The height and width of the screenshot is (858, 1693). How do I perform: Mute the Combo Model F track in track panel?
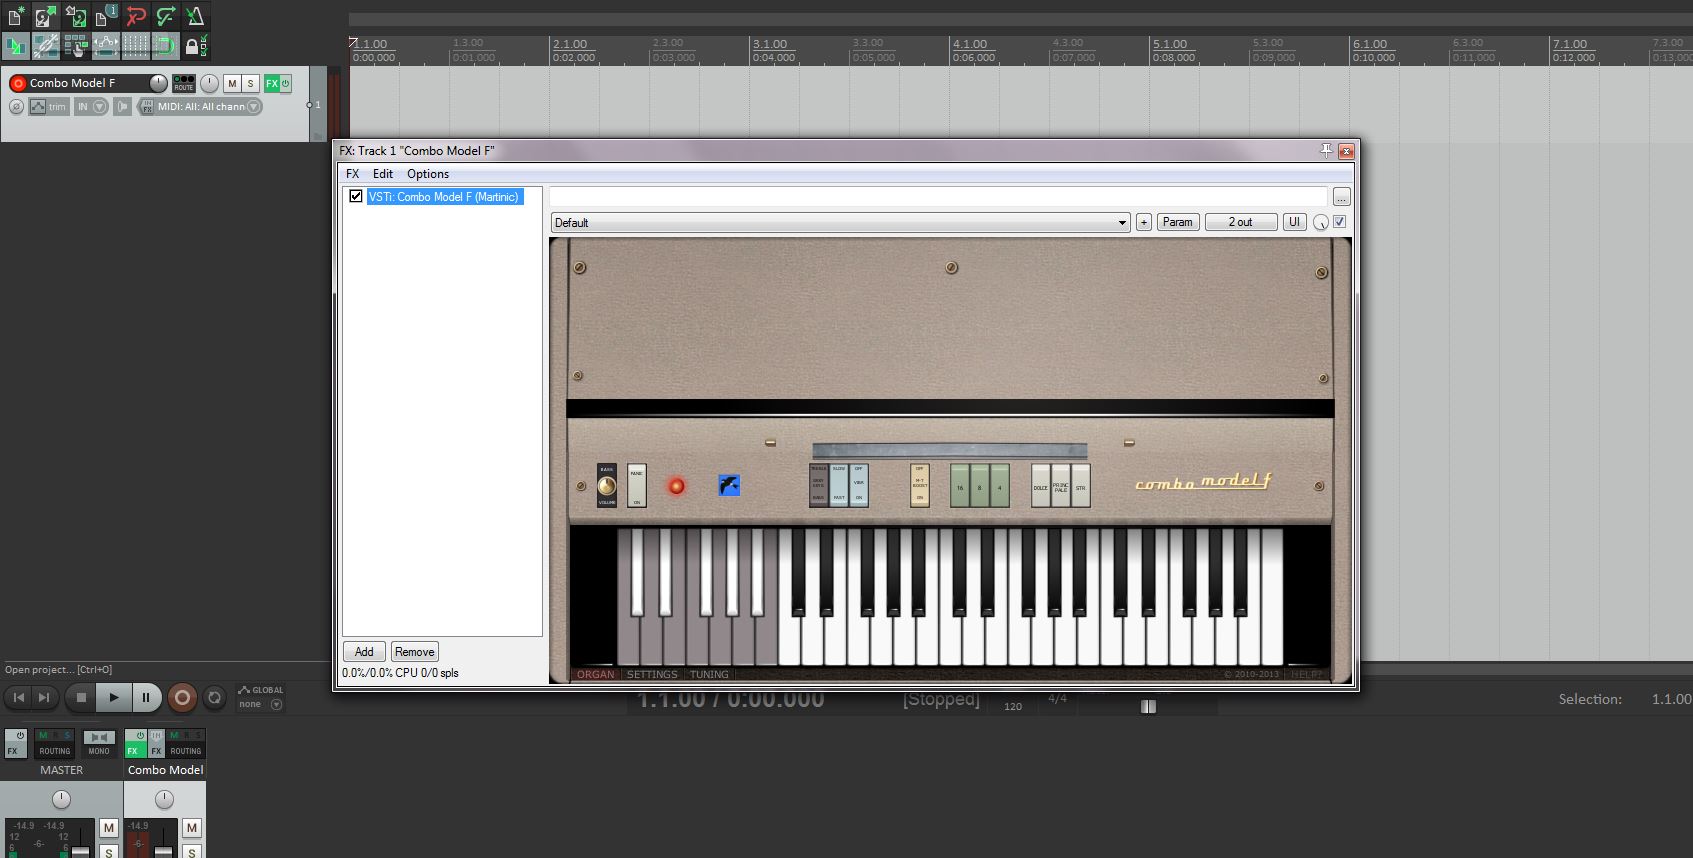coord(232,83)
